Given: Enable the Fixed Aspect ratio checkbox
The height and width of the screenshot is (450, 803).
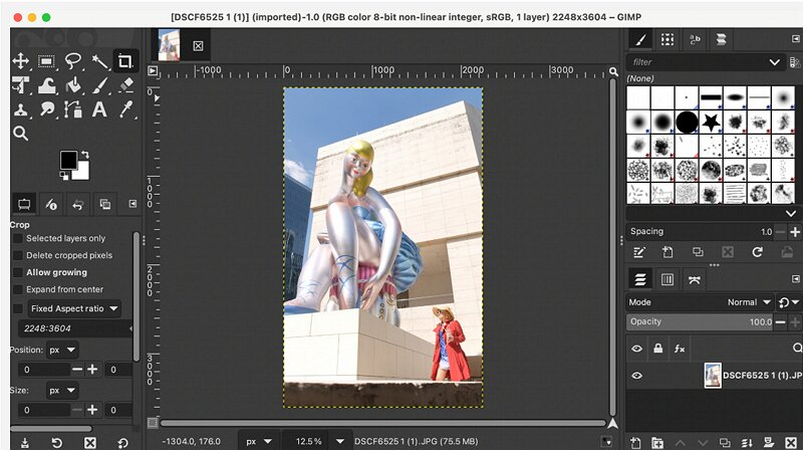Looking at the screenshot, I should [x=18, y=308].
